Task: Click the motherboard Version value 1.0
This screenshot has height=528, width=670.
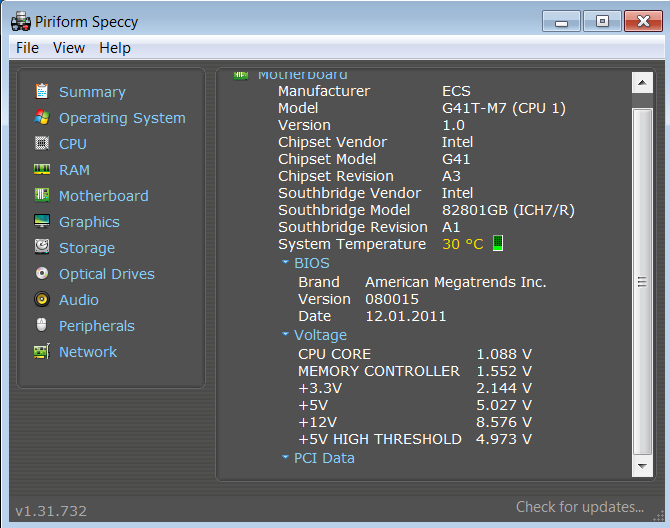Action: tap(453, 125)
